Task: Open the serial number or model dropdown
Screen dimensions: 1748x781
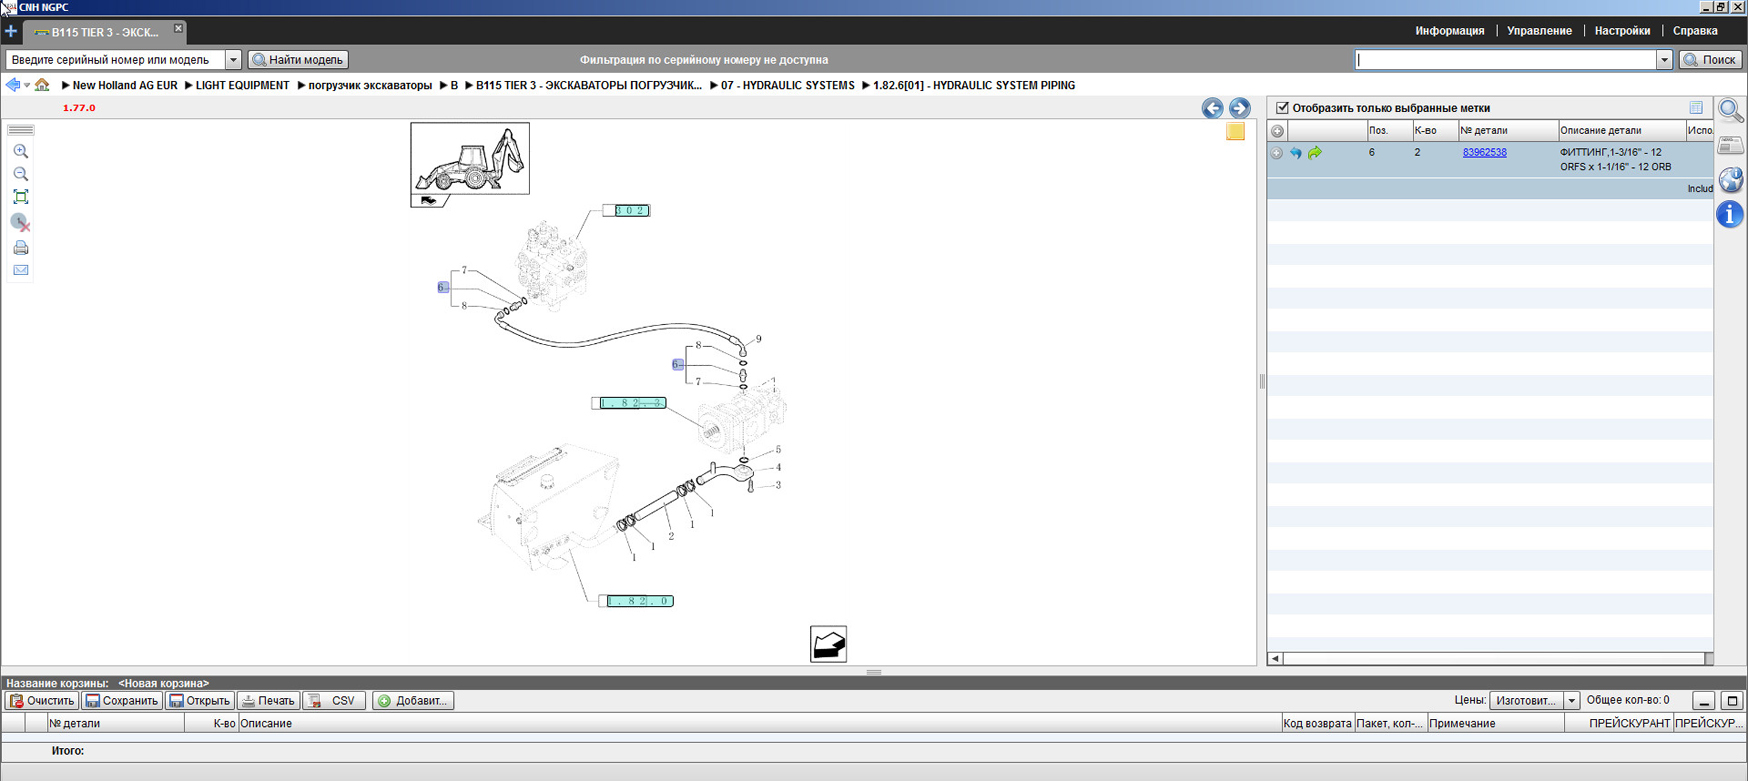Action: point(233,60)
